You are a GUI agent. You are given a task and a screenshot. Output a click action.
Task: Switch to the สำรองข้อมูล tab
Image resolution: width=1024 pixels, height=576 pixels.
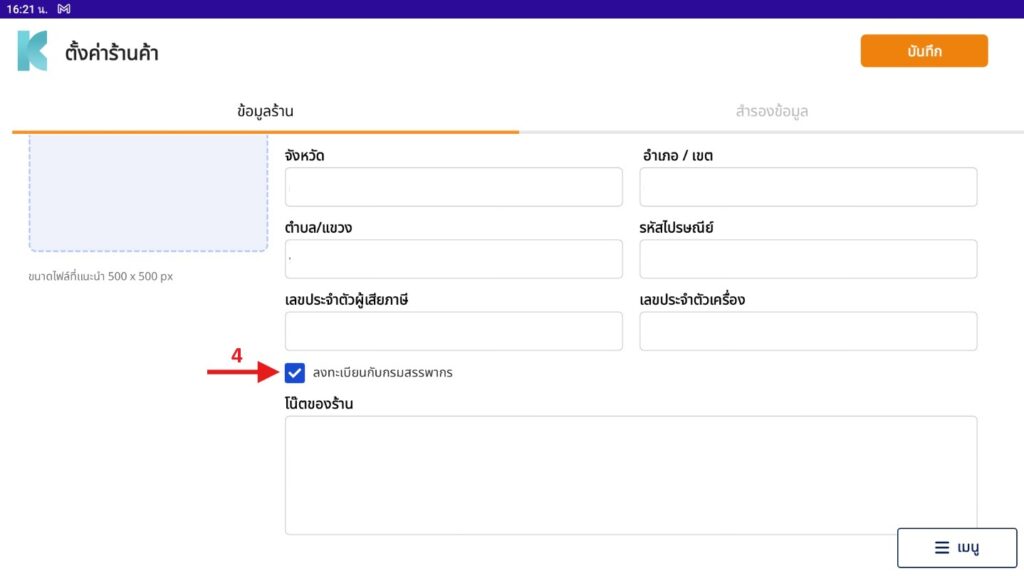771,111
